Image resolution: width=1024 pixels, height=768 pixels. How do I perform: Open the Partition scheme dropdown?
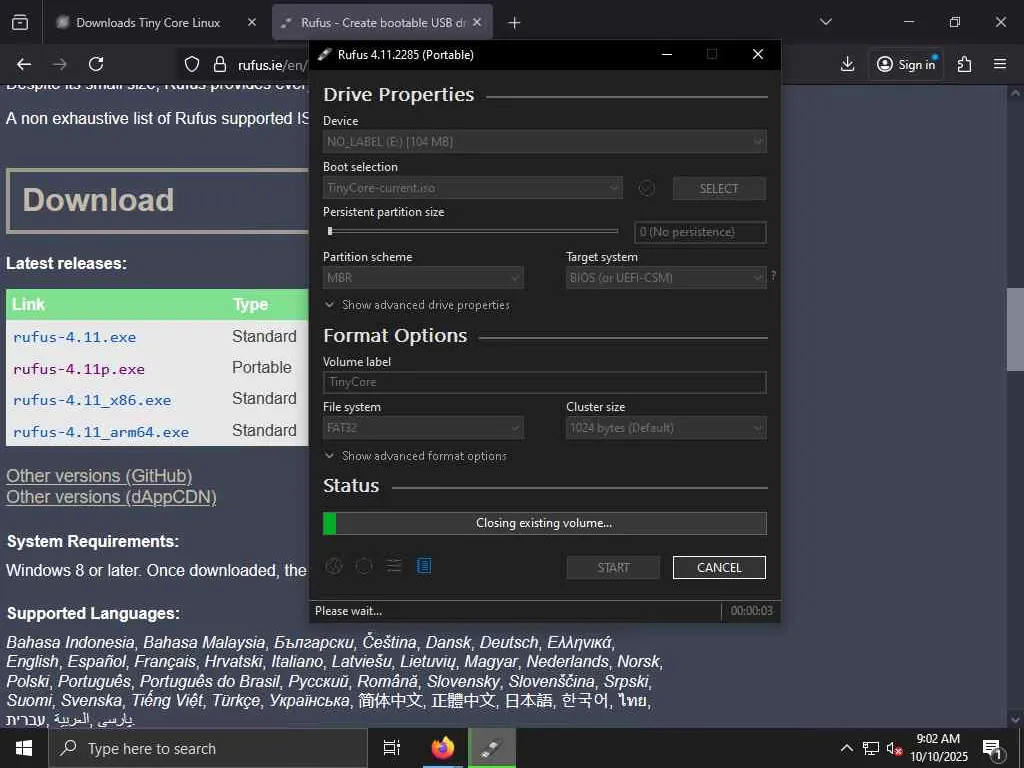[x=423, y=278]
